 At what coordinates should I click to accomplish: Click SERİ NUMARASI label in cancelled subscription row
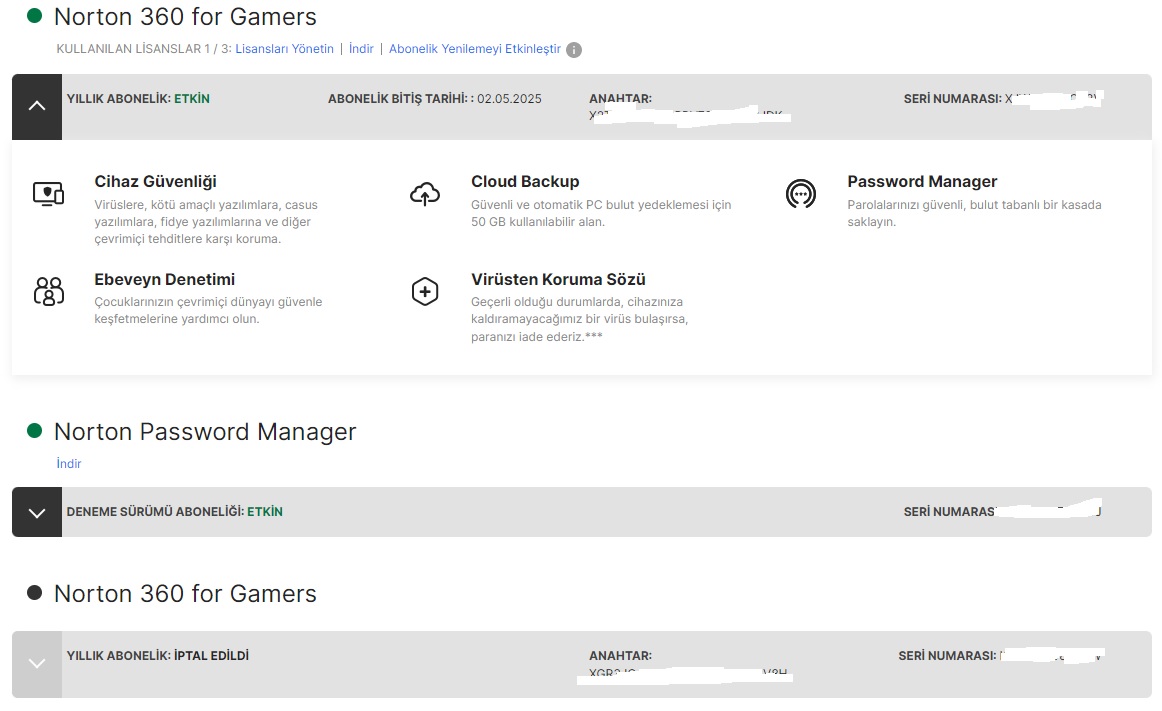coord(948,655)
